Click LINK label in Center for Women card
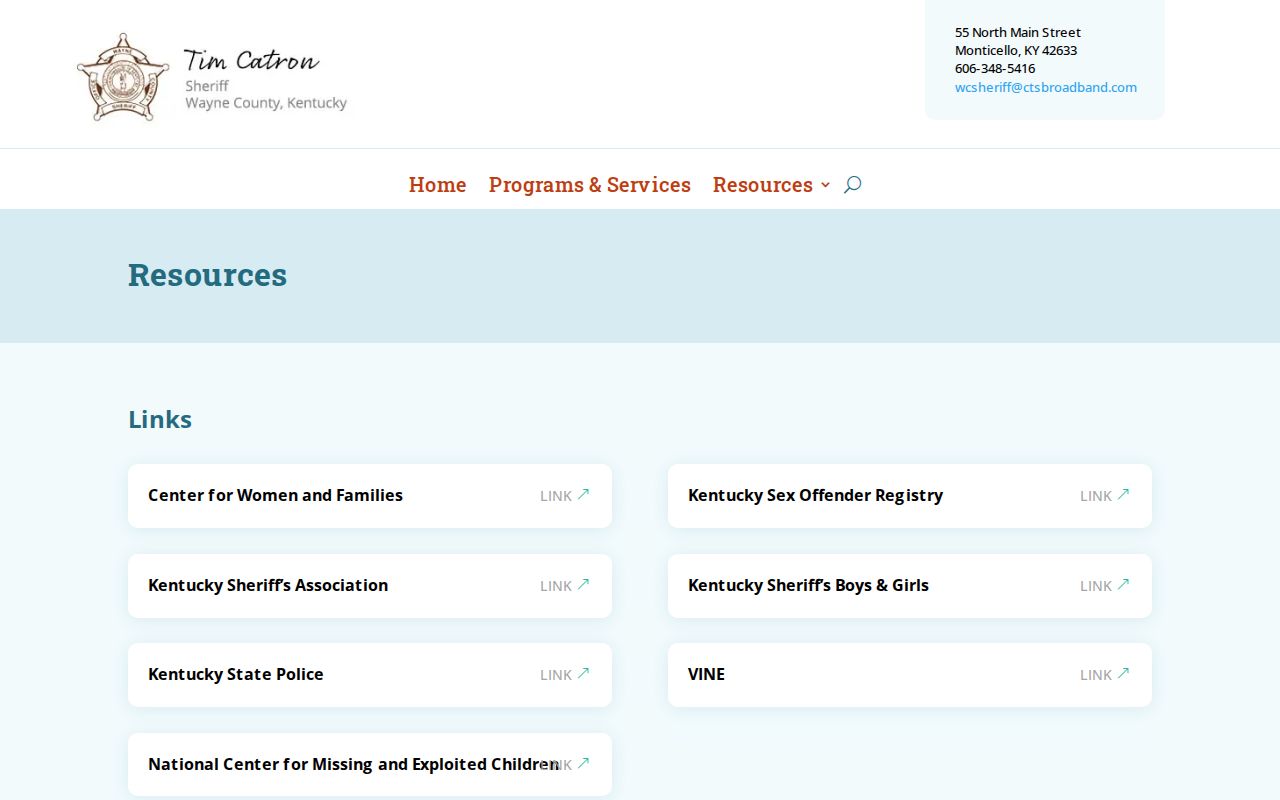 (556, 496)
